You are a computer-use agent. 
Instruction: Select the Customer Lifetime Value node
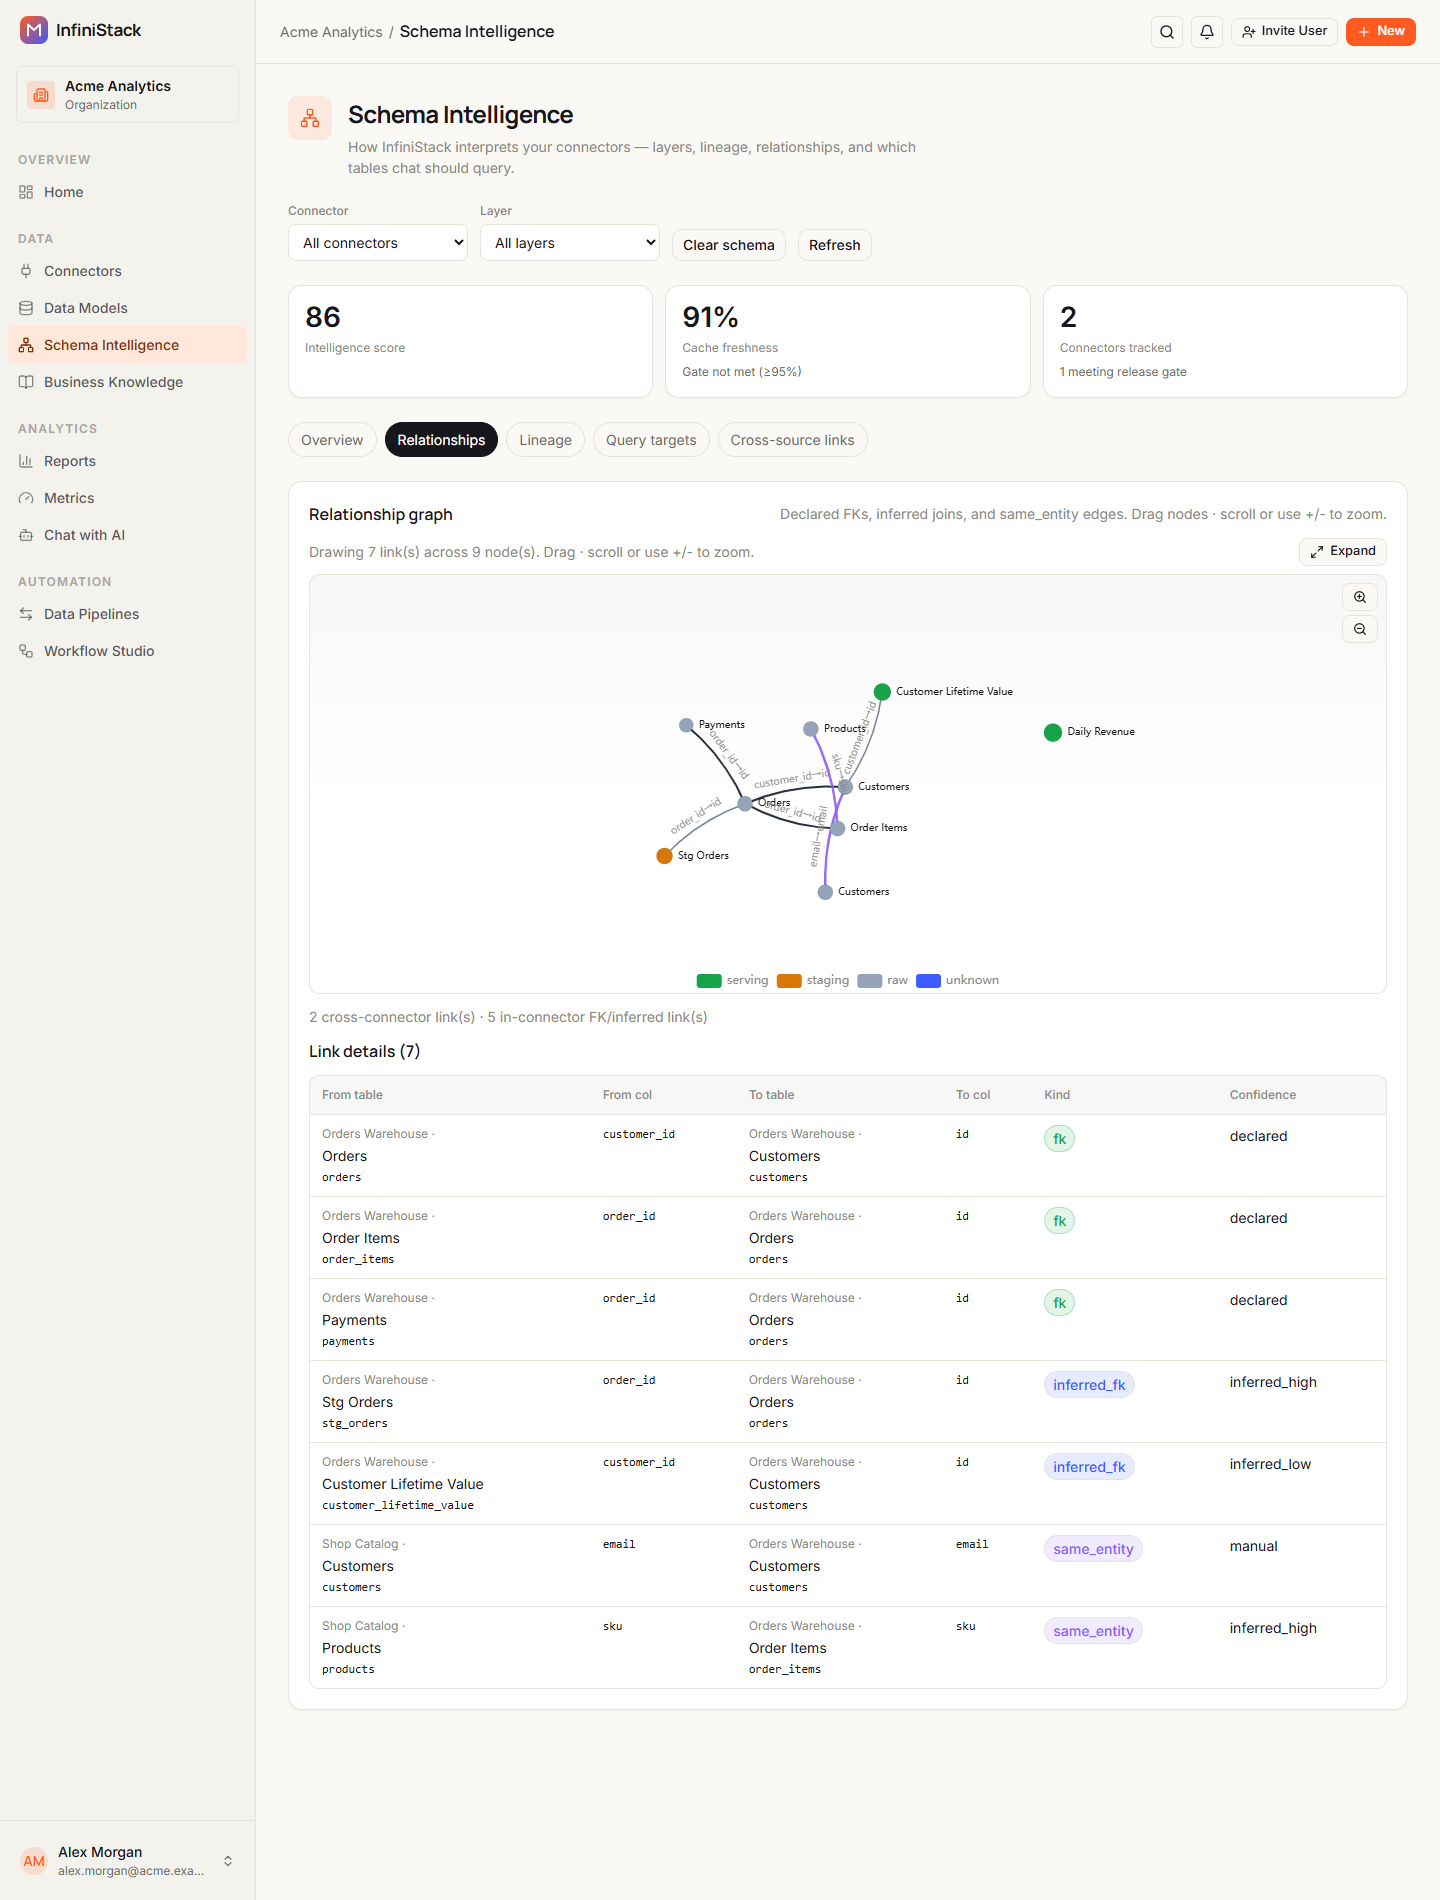click(x=882, y=692)
